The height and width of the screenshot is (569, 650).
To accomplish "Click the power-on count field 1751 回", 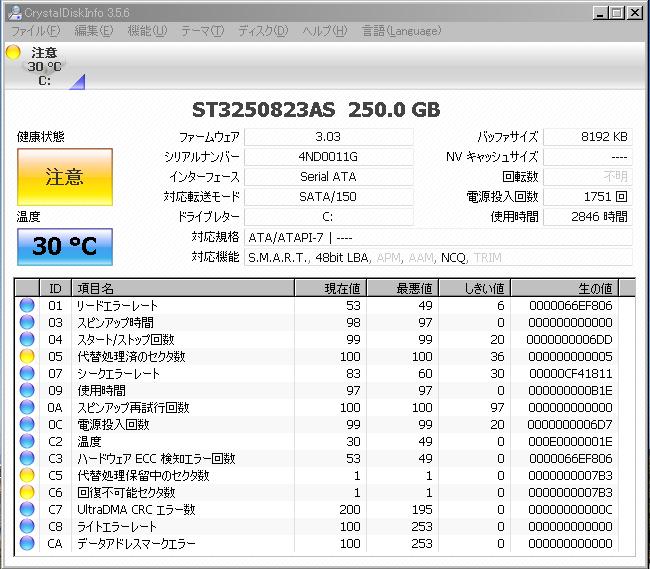I will (x=588, y=196).
